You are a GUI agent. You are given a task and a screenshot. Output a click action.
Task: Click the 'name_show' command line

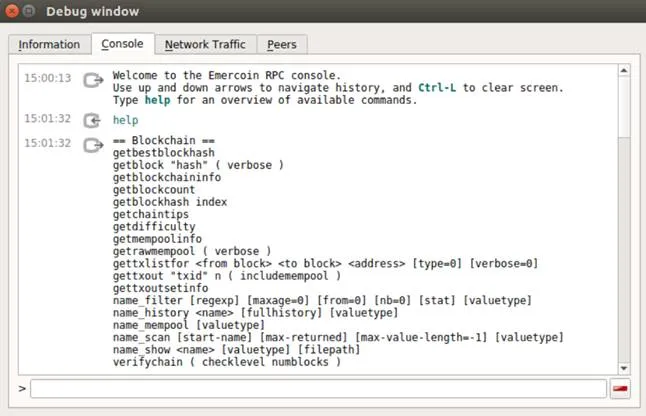click(x=236, y=350)
